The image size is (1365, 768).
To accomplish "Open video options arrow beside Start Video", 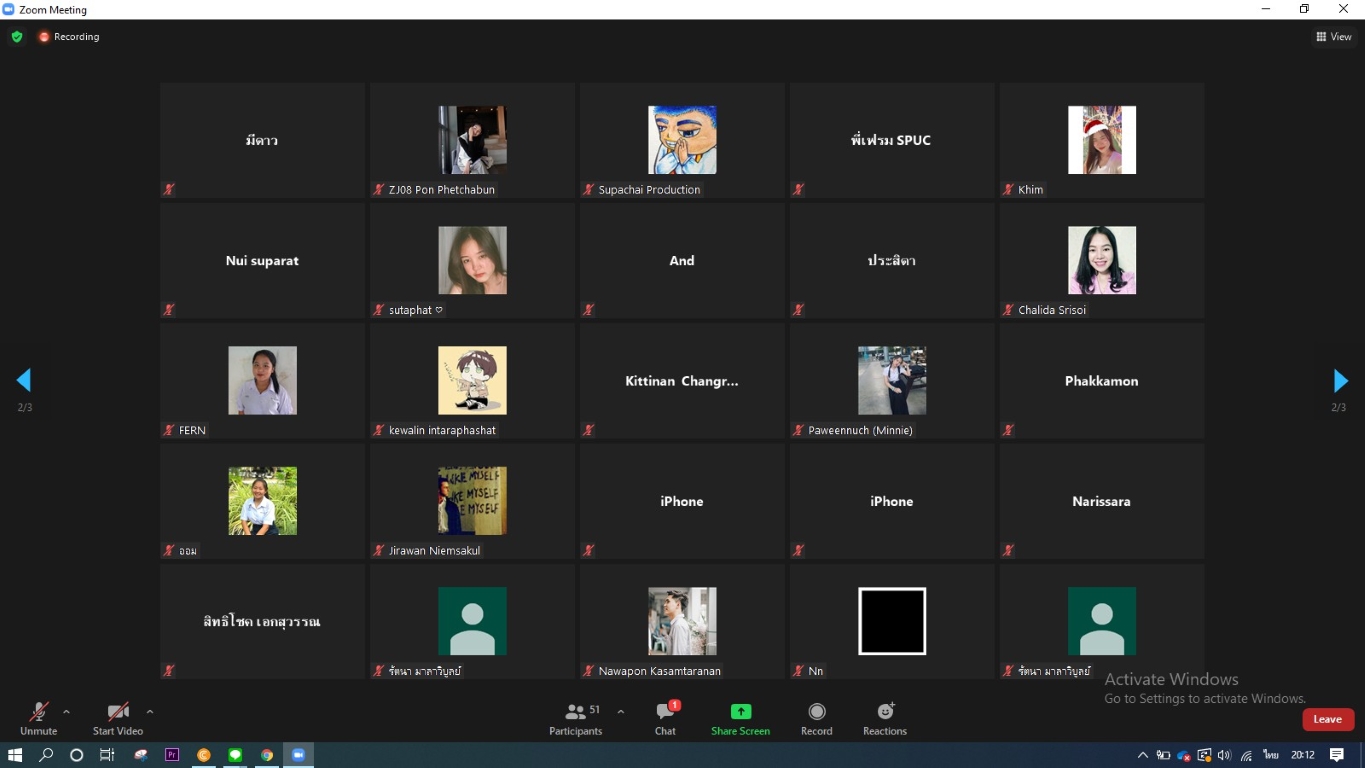I will click(150, 712).
